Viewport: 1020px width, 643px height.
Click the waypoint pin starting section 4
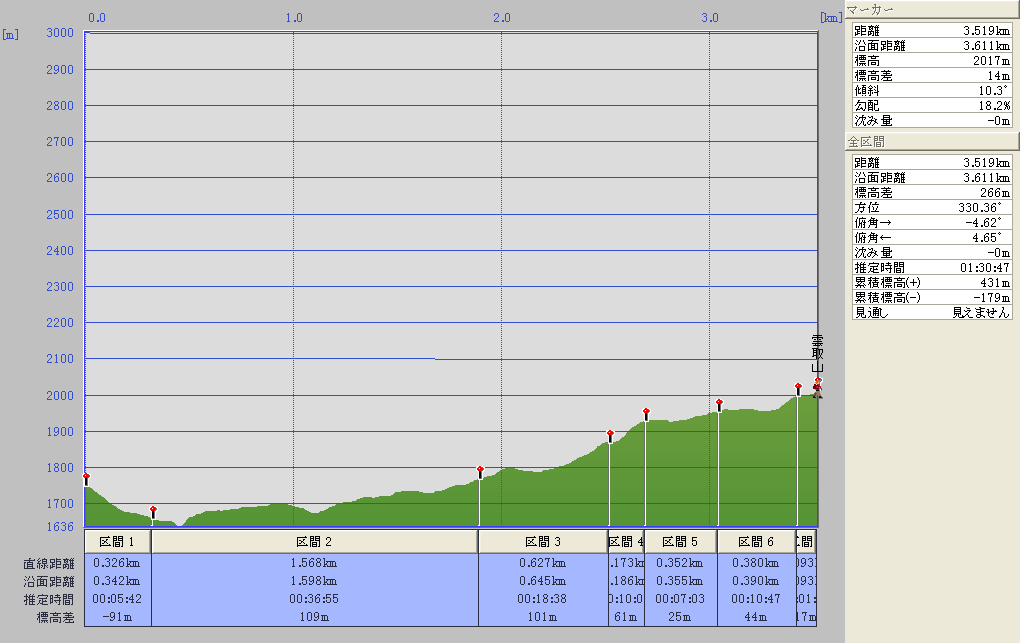point(610,434)
